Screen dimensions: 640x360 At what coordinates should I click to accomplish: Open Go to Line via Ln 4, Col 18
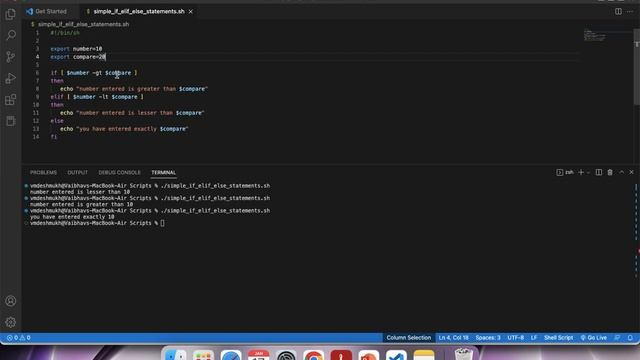coord(453,338)
